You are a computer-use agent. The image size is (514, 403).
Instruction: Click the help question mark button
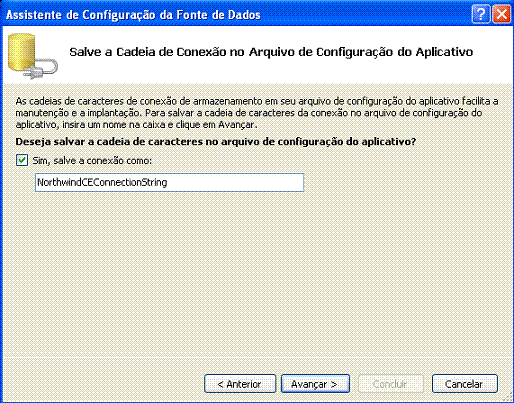pos(481,15)
